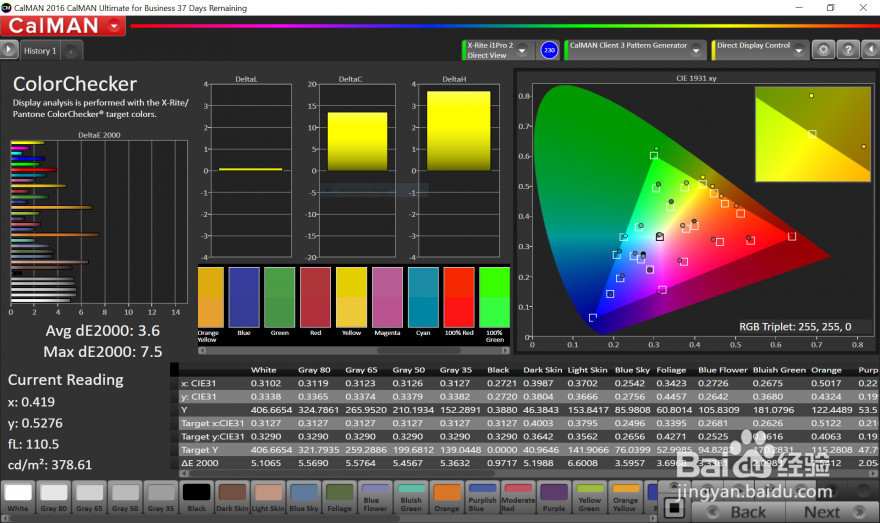Click the Red measured swatch
Screen dimensions: 880x523
tap(315, 297)
